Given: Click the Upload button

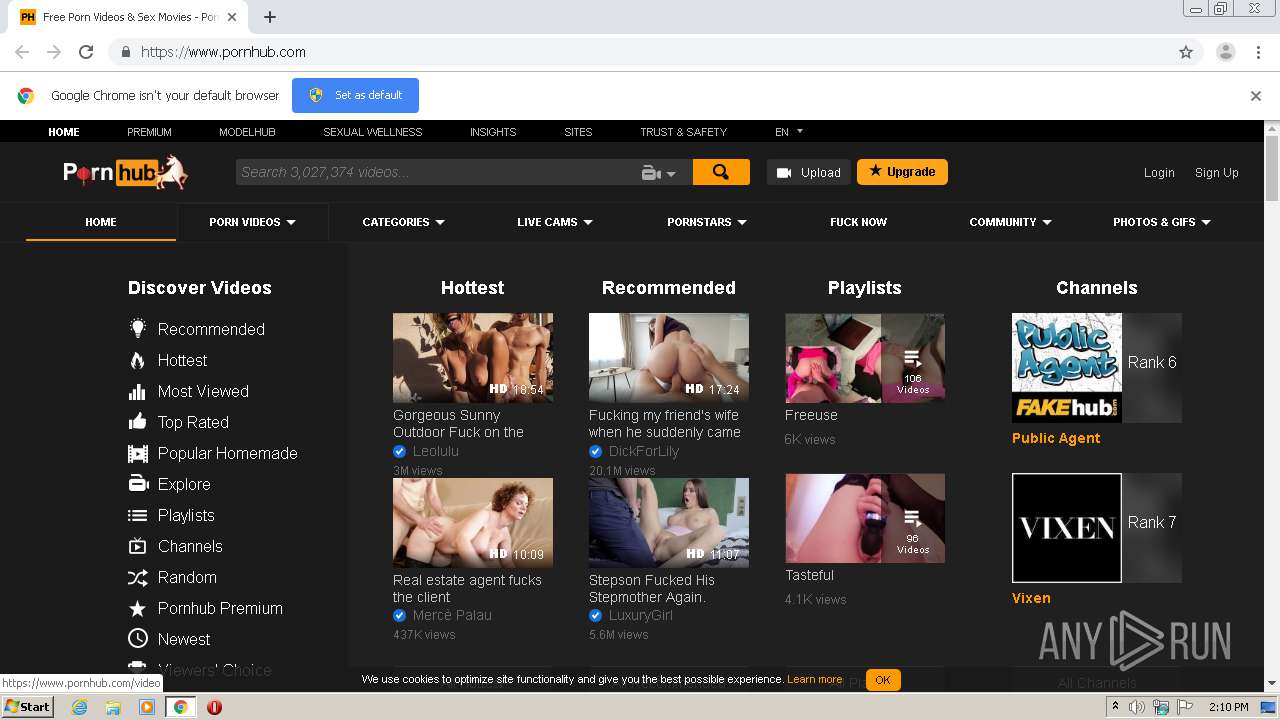Looking at the screenshot, I should pyautogui.click(x=809, y=172).
